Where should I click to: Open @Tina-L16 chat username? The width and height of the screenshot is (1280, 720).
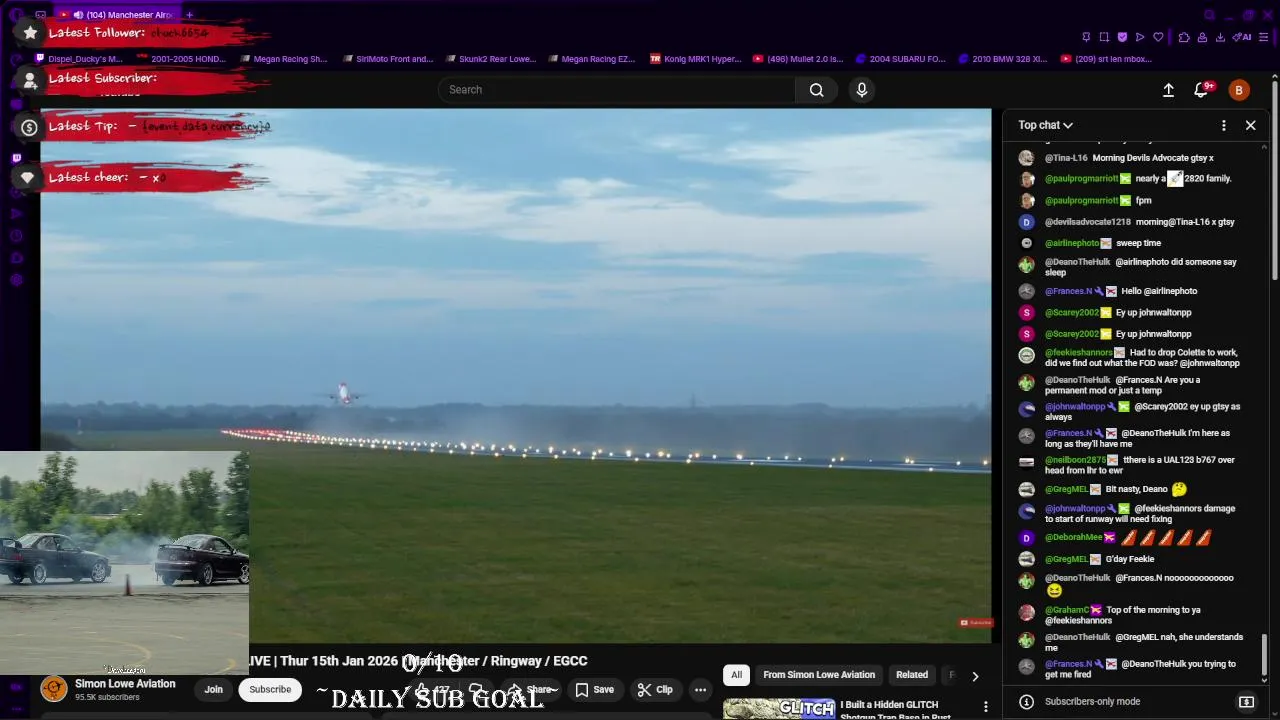click(x=1066, y=158)
